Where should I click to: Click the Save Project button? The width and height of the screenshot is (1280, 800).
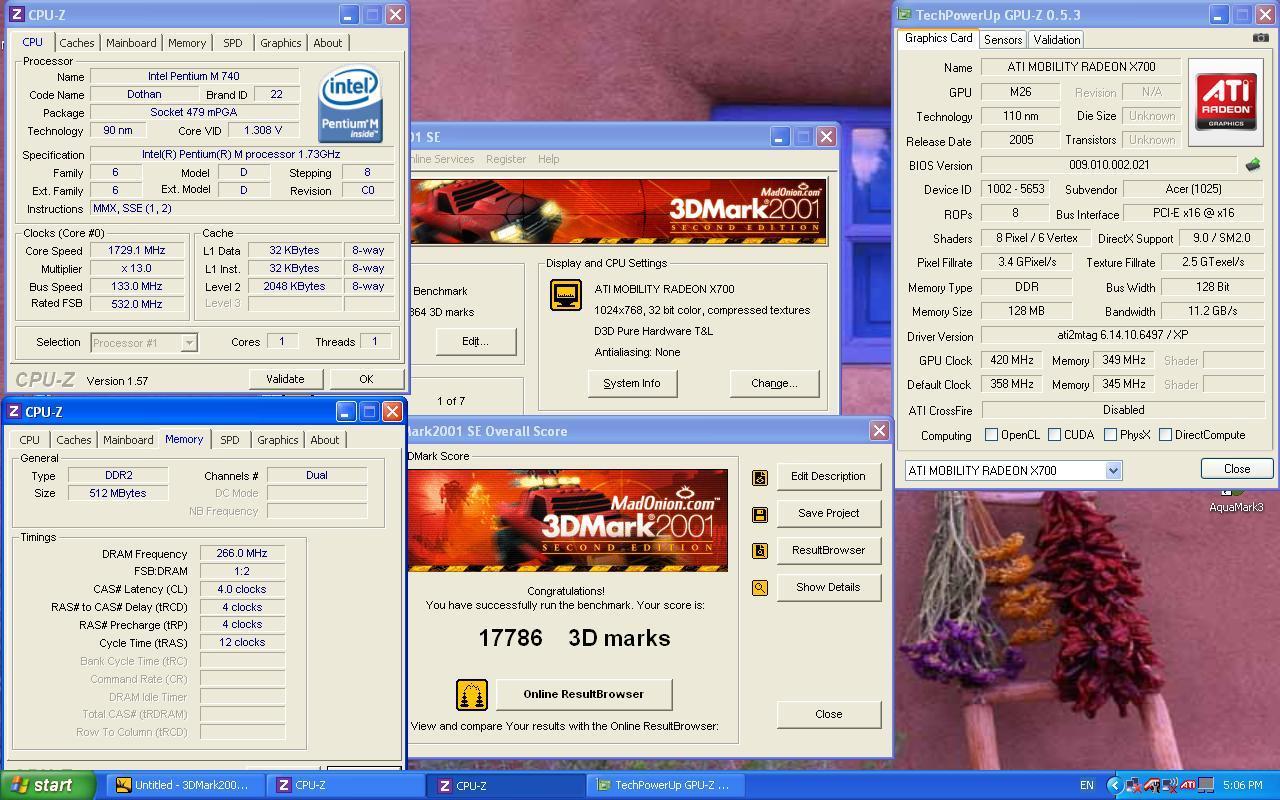pyautogui.click(x=828, y=513)
